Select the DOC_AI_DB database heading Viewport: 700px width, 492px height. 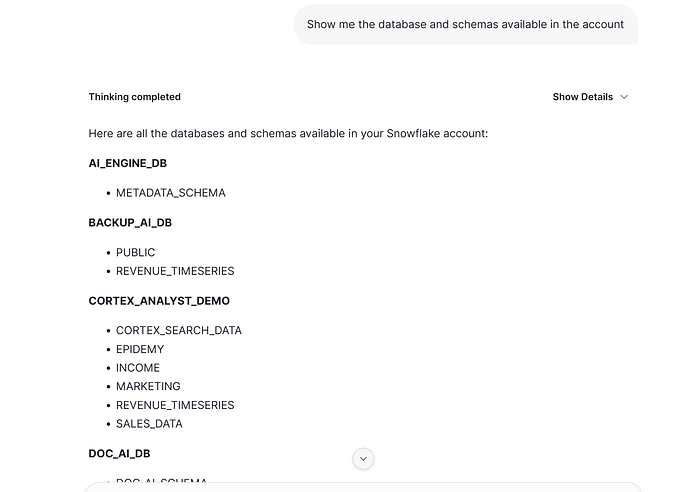coord(117,453)
